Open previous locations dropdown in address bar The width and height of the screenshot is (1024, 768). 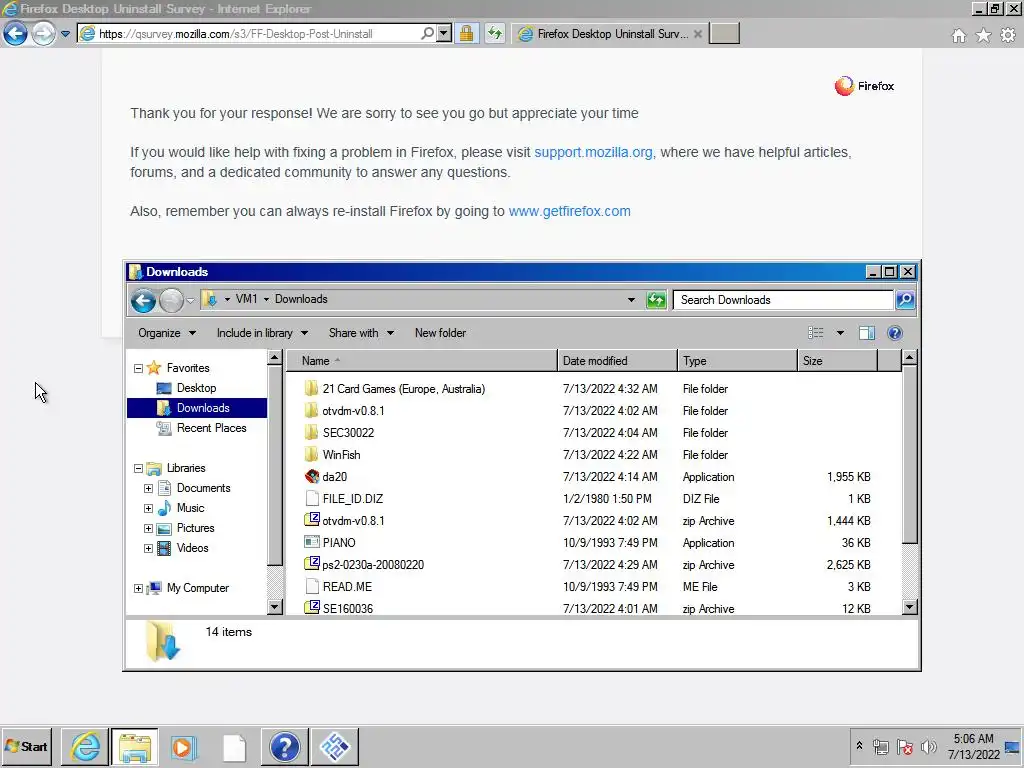[x=631, y=300]
